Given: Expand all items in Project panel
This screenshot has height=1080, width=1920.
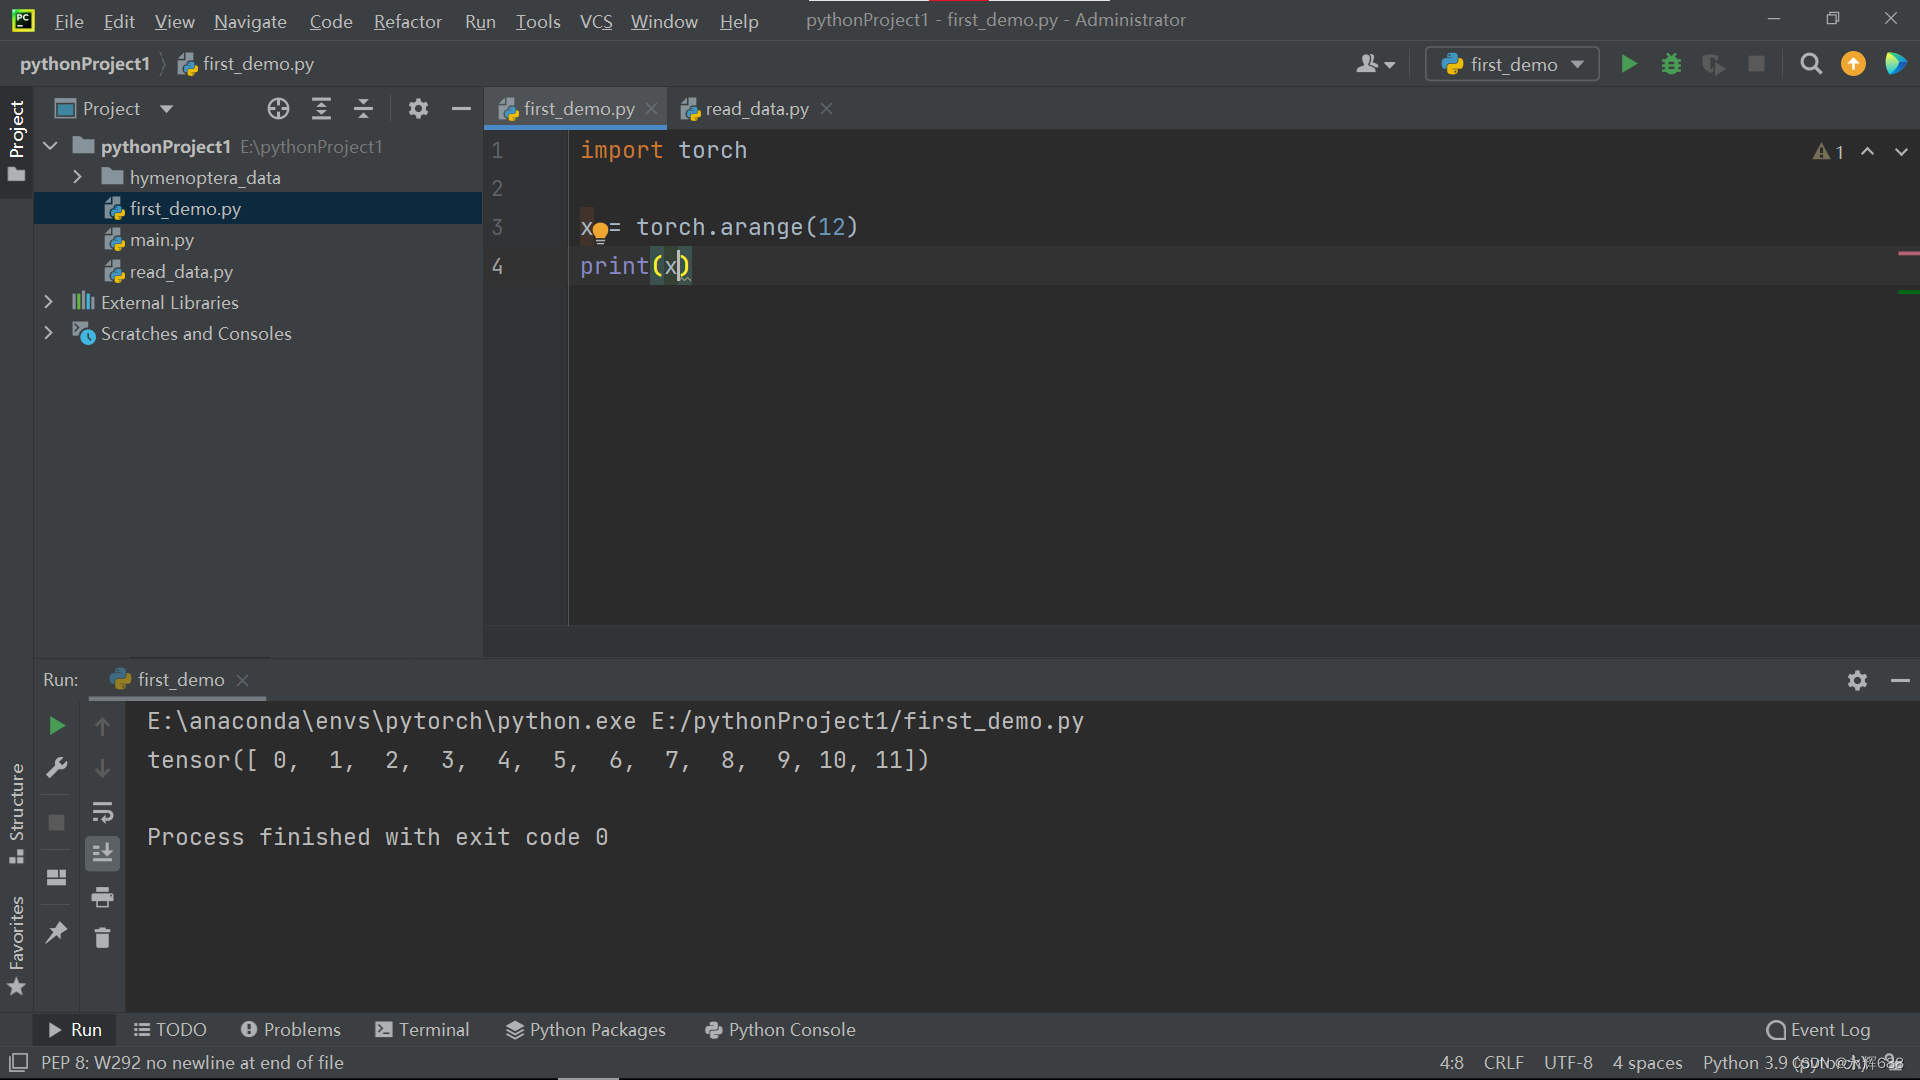Looking at the screenshot, I should 321,109.
